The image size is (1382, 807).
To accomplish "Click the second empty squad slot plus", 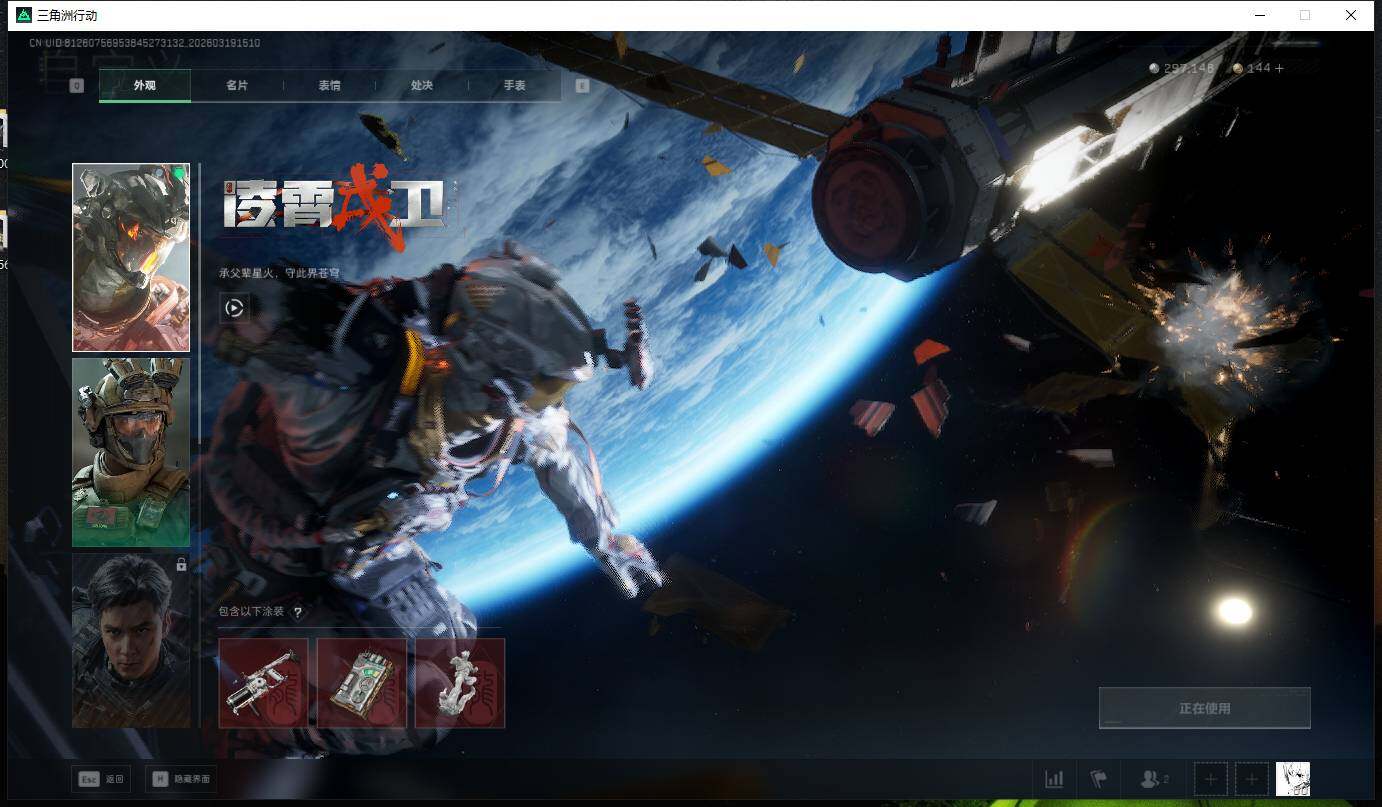I will [1251, 779].
